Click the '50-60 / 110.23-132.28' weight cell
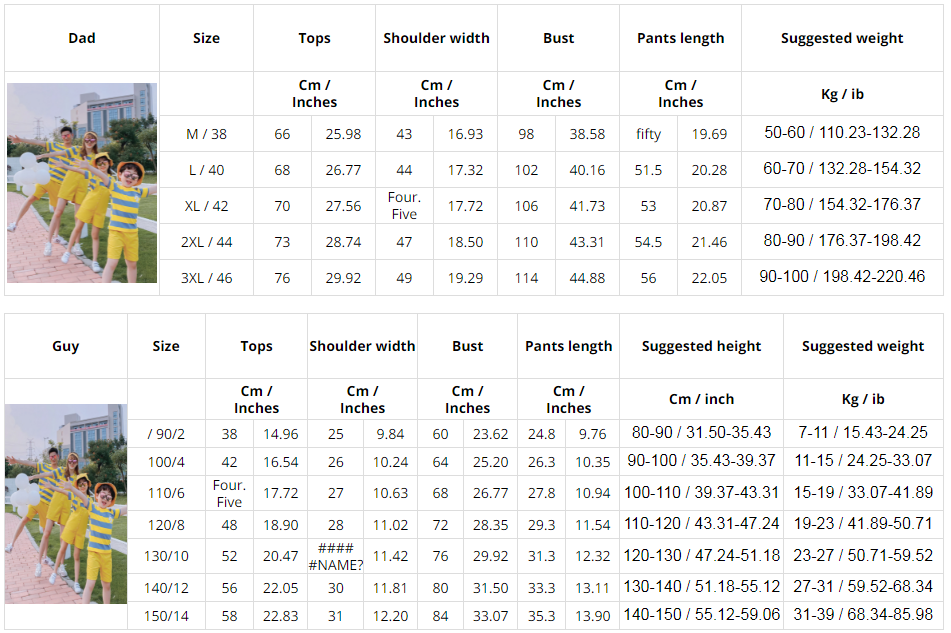The height and width of the screenshot is (633, 951). [x=842, y=133]
